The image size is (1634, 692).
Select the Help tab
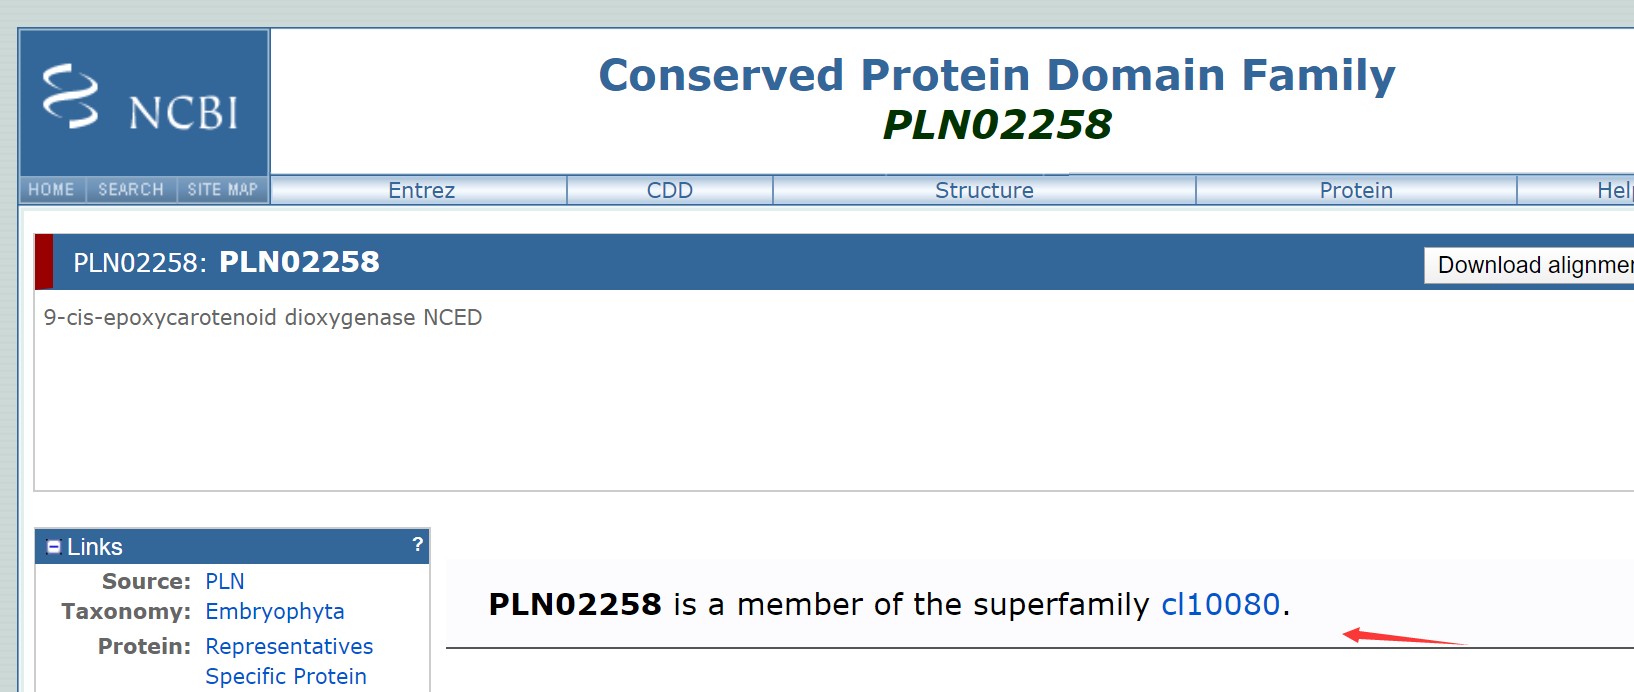coord(1614,190)
